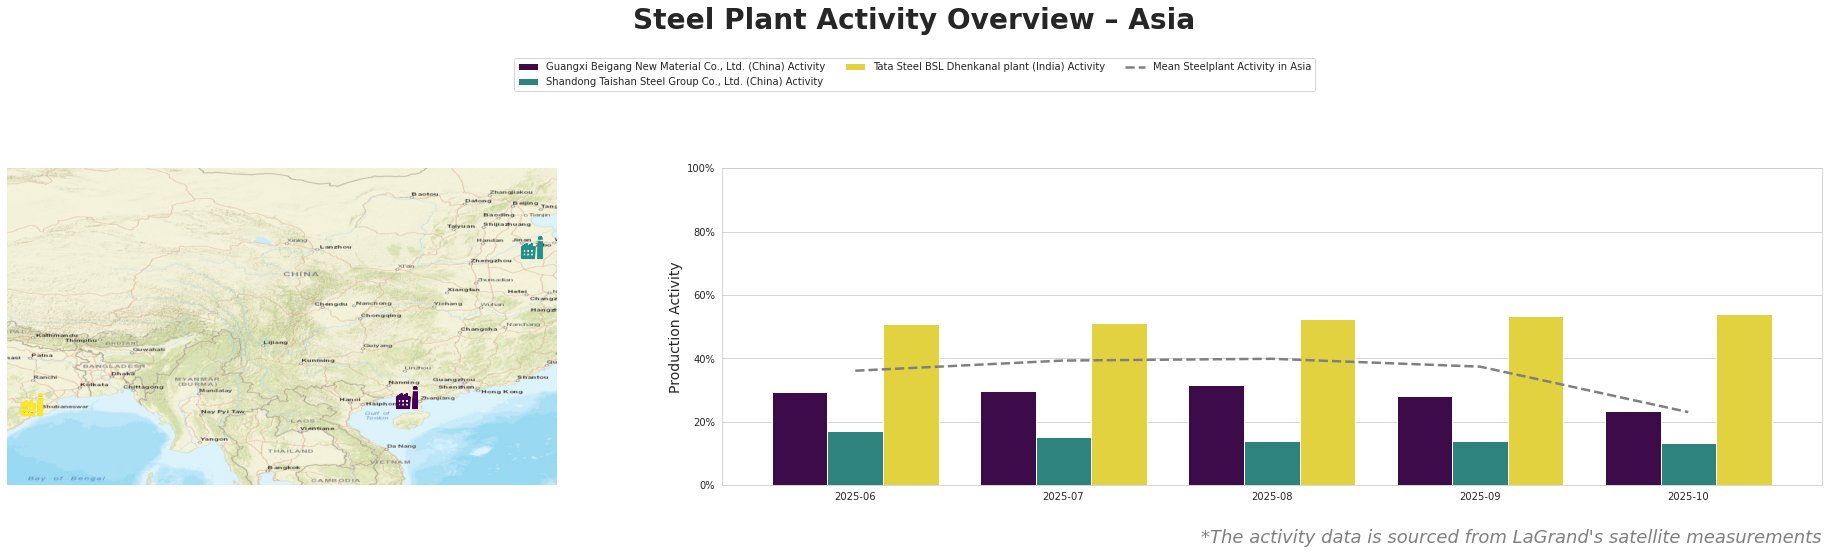Click the yellow bar for 2025-06
The width and height of the screenshot is (1828, 554).
(x=911, y=405)
